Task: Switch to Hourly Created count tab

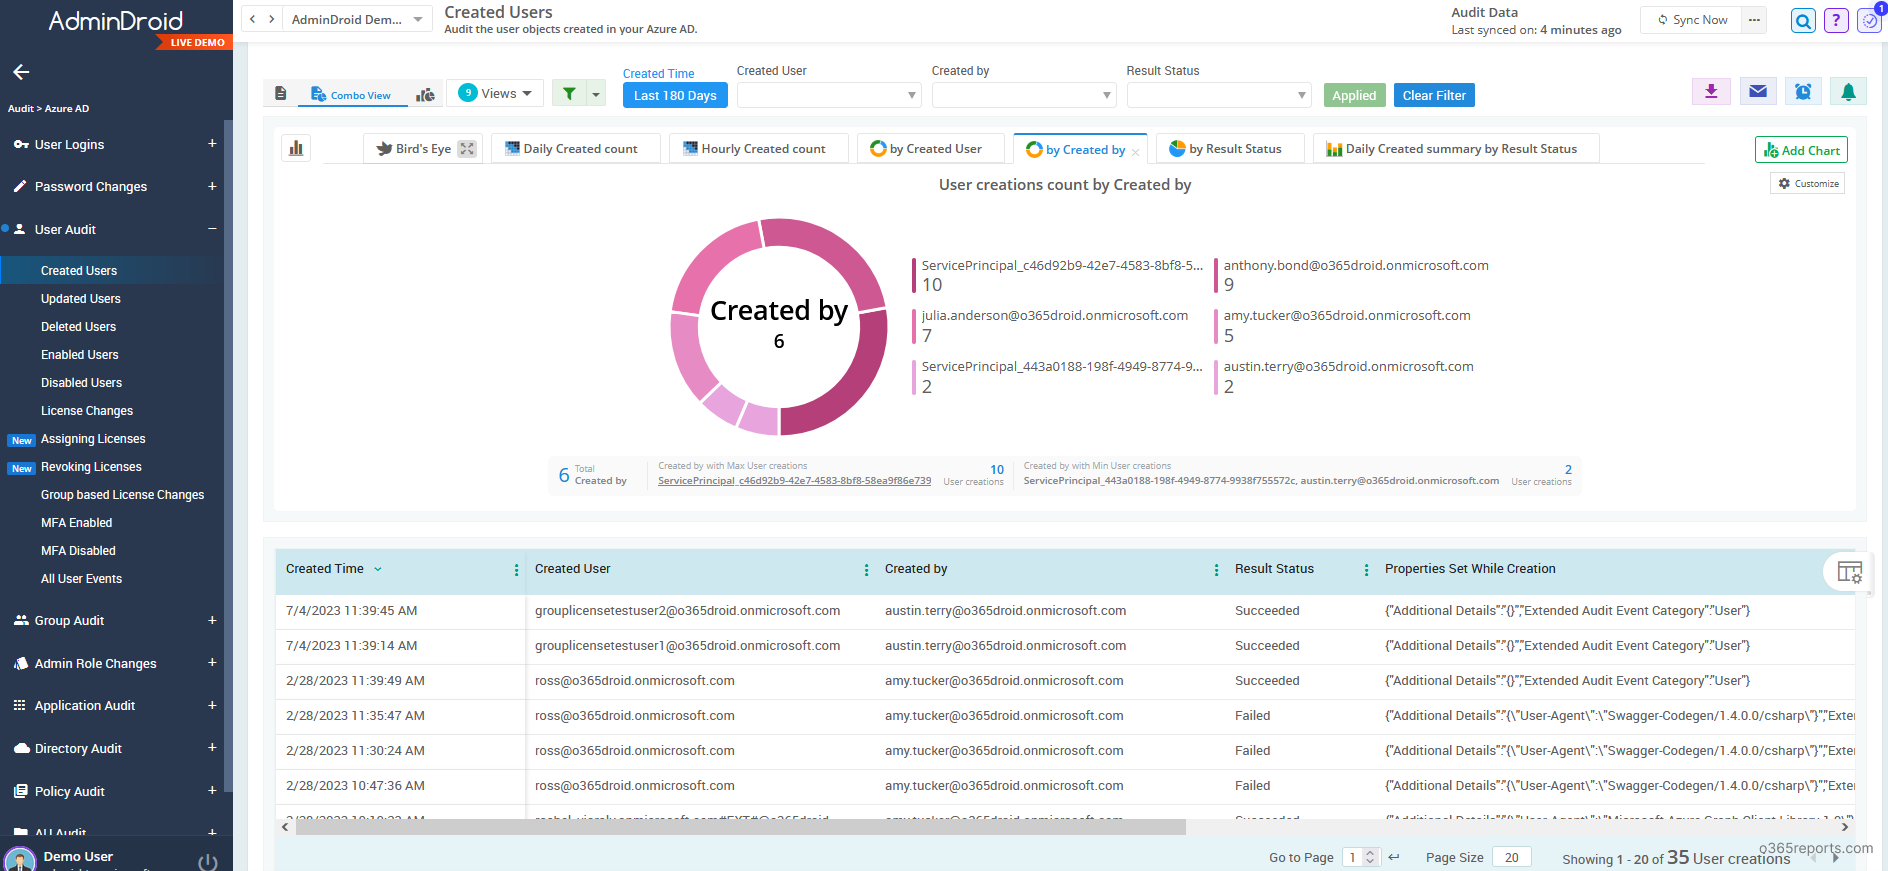Action: (759, 148)
